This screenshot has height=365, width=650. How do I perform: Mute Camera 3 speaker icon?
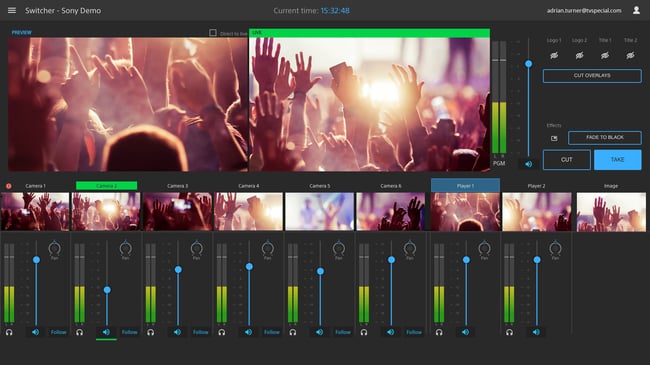(177, 332)
